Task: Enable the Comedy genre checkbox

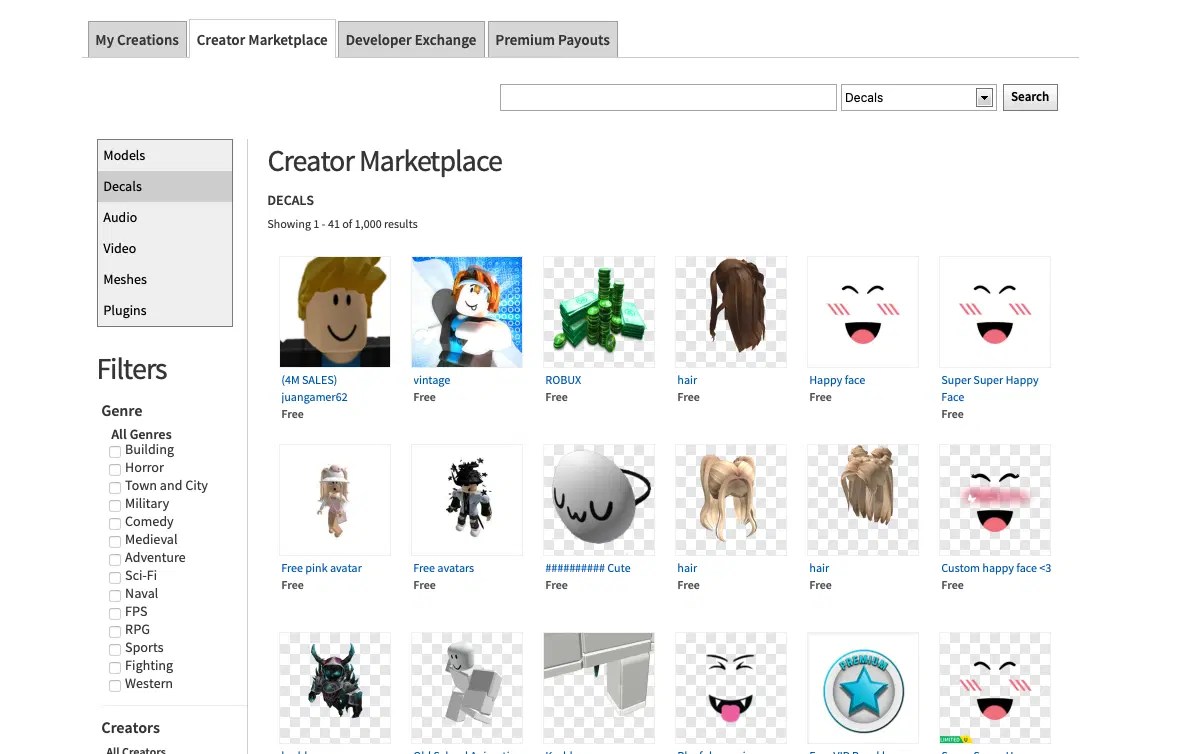Action: coord(115,524)
